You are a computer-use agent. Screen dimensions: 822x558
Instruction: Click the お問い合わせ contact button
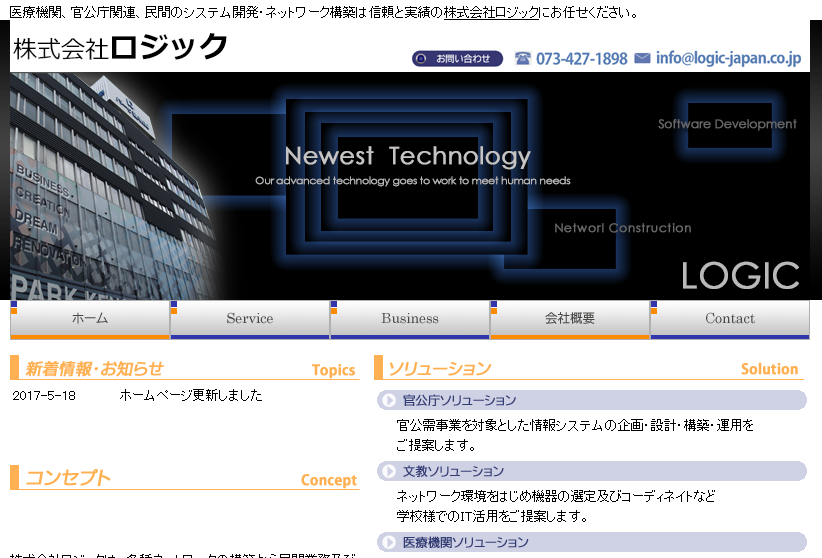click(457, 59)
